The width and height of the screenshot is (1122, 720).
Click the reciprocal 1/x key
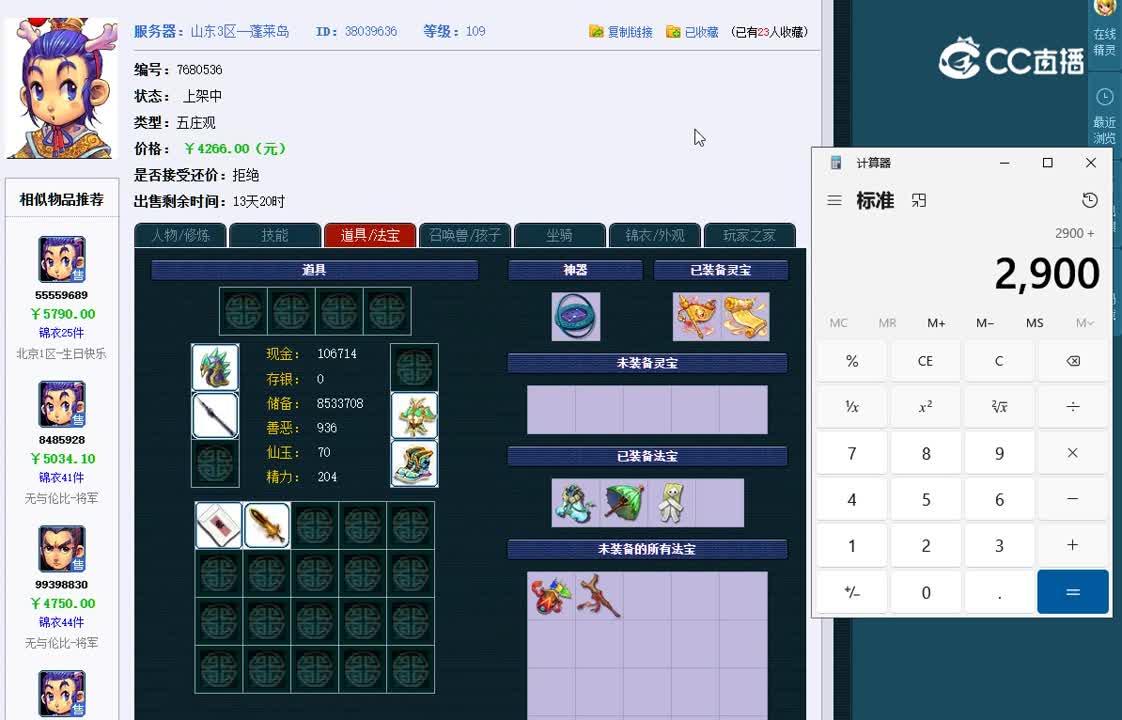coord(852,407)
